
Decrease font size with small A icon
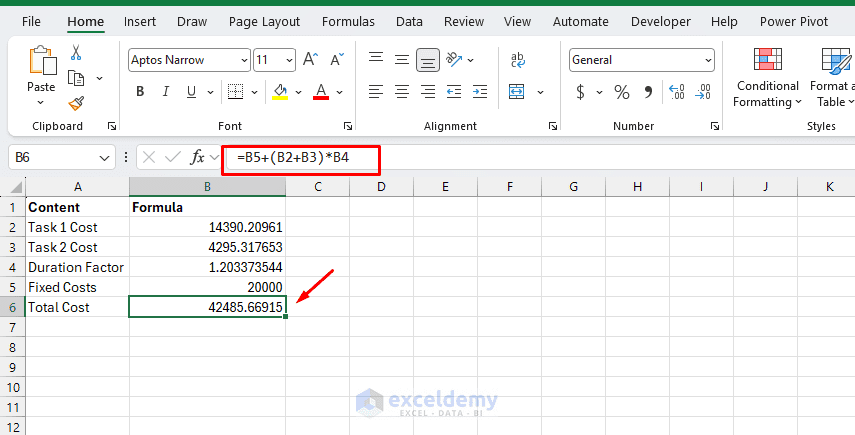(338, 59)
